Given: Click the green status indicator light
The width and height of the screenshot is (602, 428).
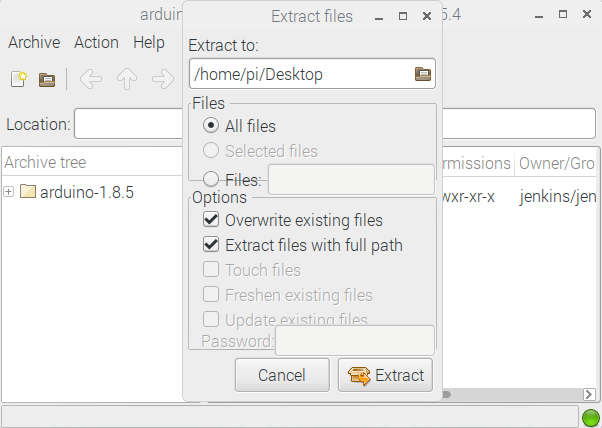Looking at the screenshot, I should (x=591, y=418).
